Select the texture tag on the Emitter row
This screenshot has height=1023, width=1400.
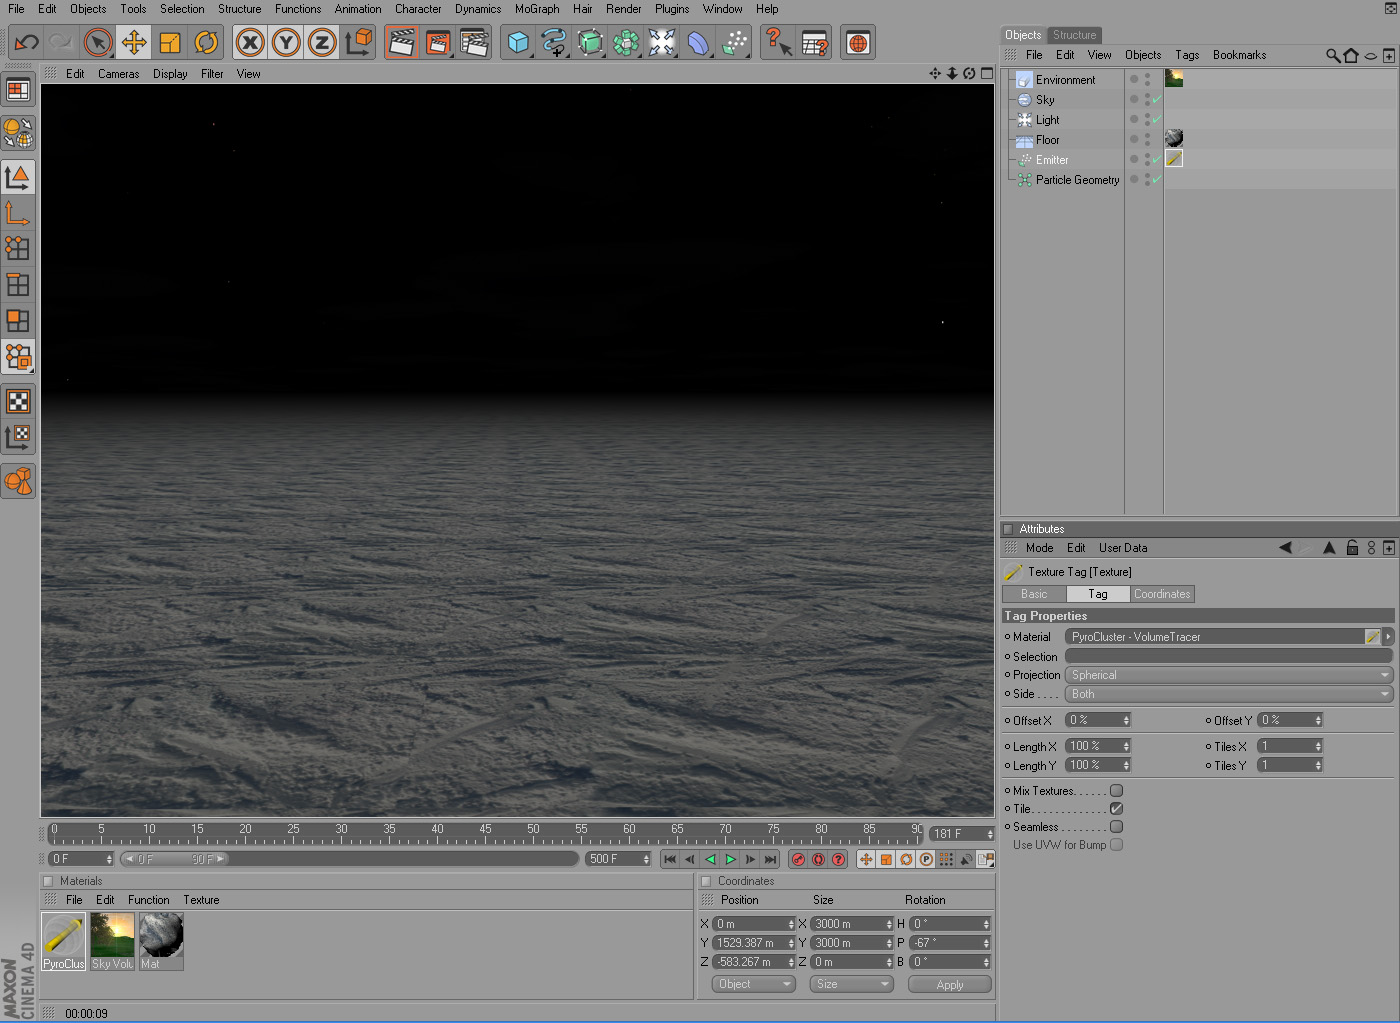[x=1174, y=158]
